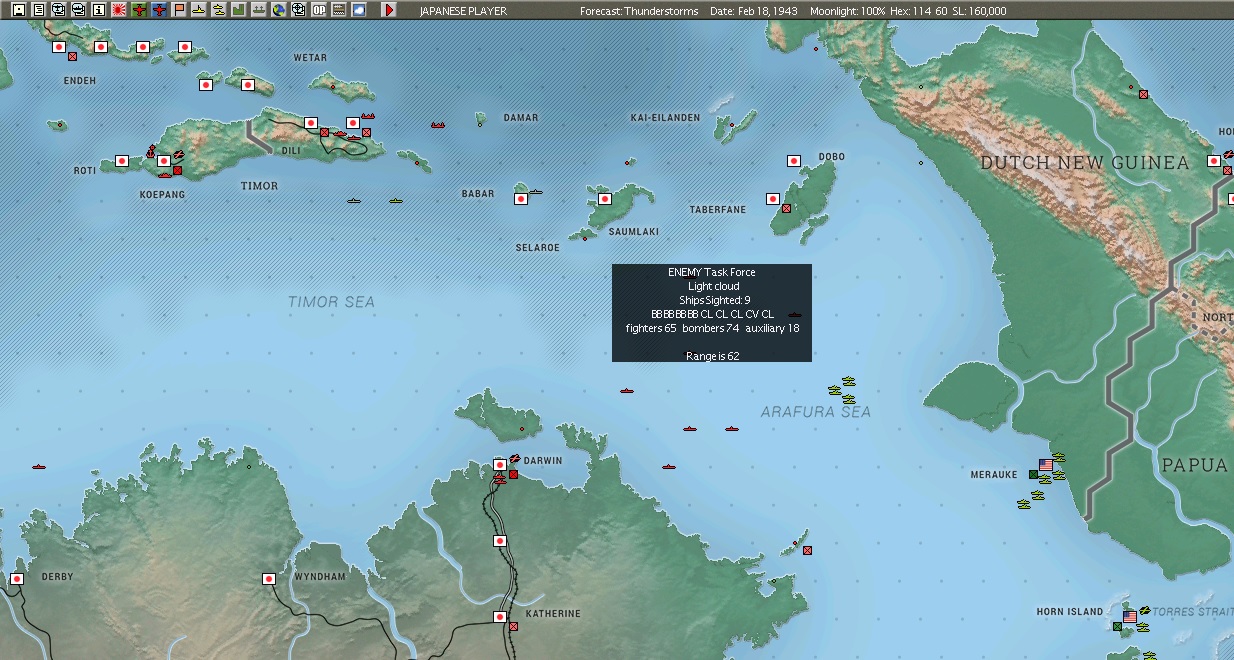Screen dimensions: 1234x660
Task: Click the DUTCH NEW GUINEA map label
Action: click(x=1085, y=163)
